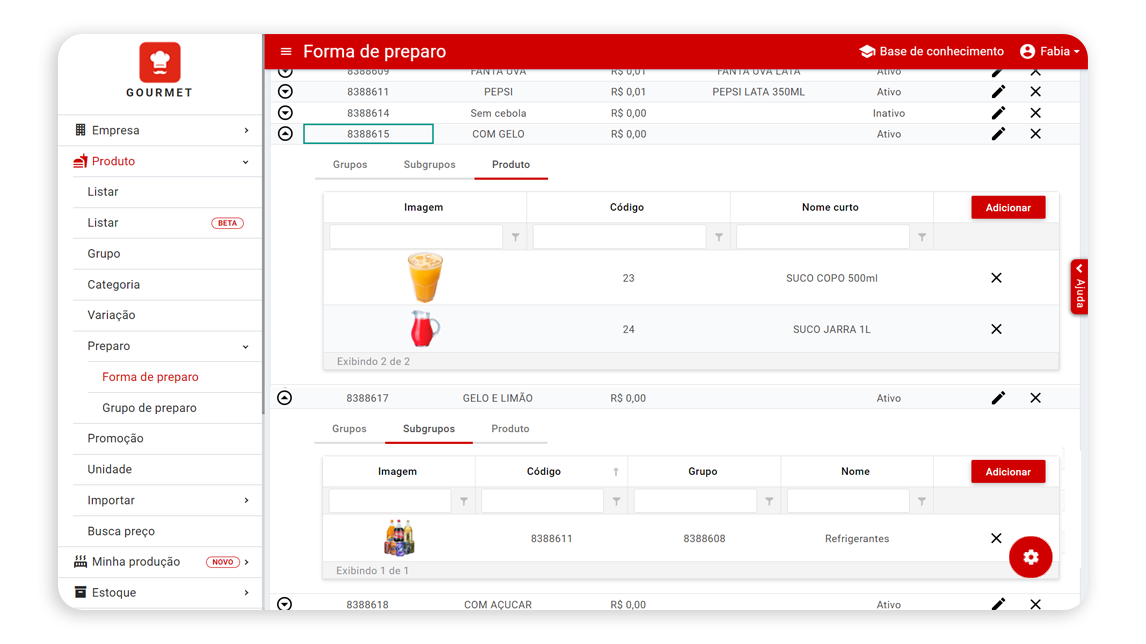This screenshot has width=1146, height=644.
Task: Delete the PEPSI row
Action: 1035,92
